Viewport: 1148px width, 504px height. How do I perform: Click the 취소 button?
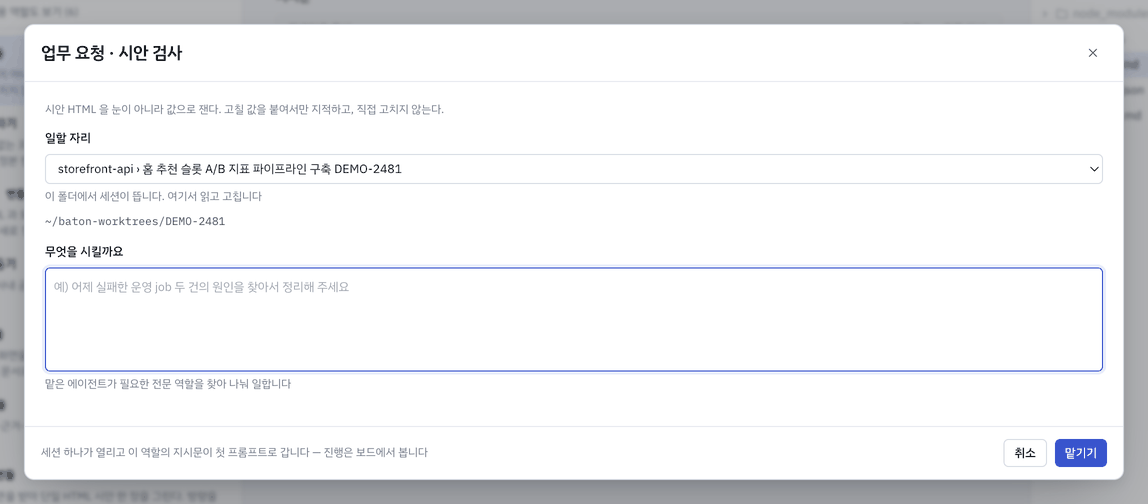(x=1024, y=453)
